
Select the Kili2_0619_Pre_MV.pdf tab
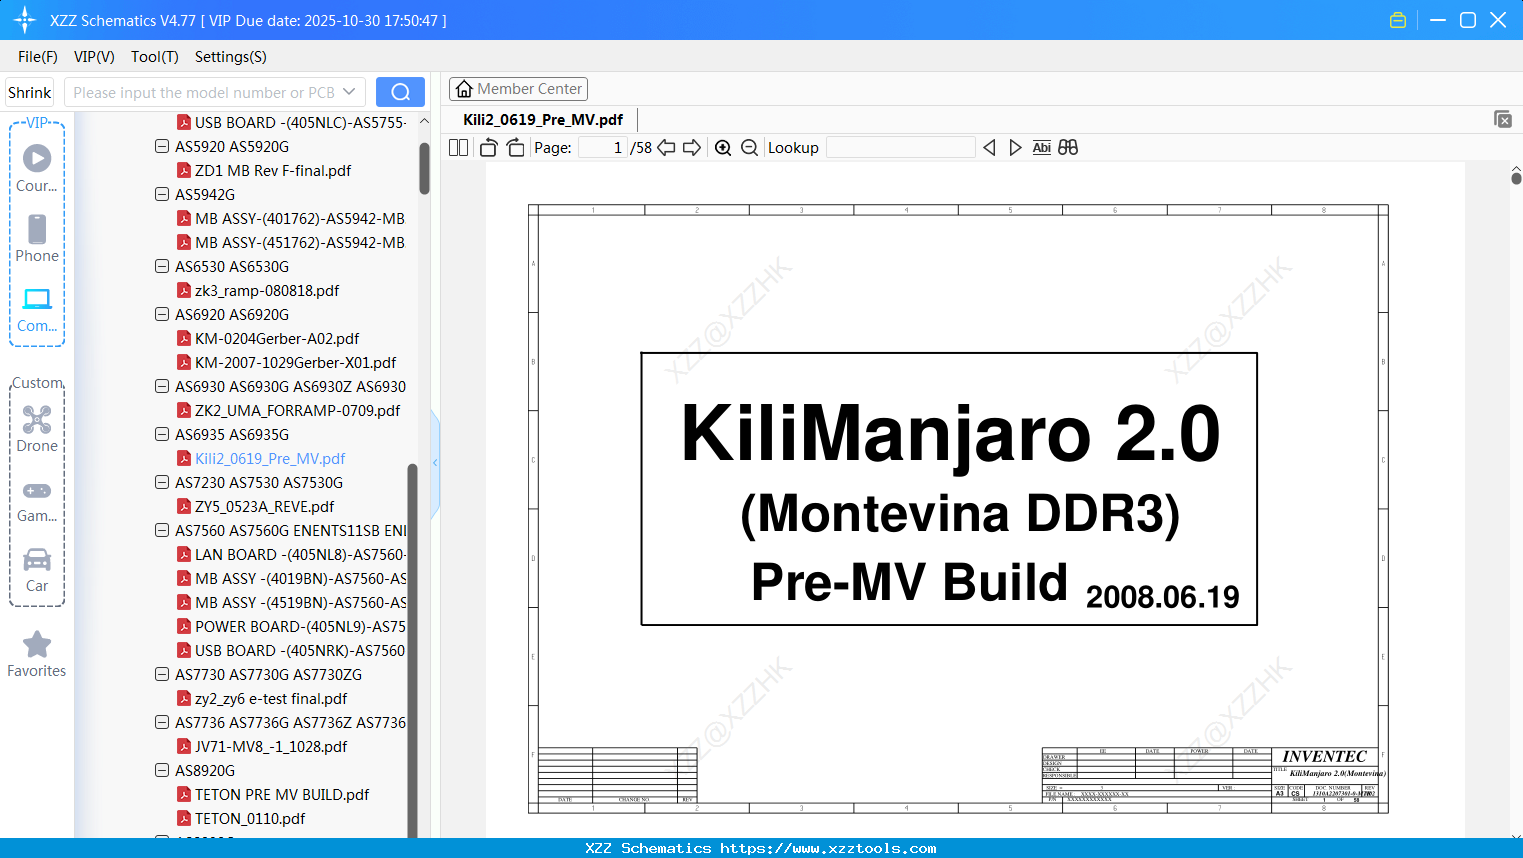543,120
